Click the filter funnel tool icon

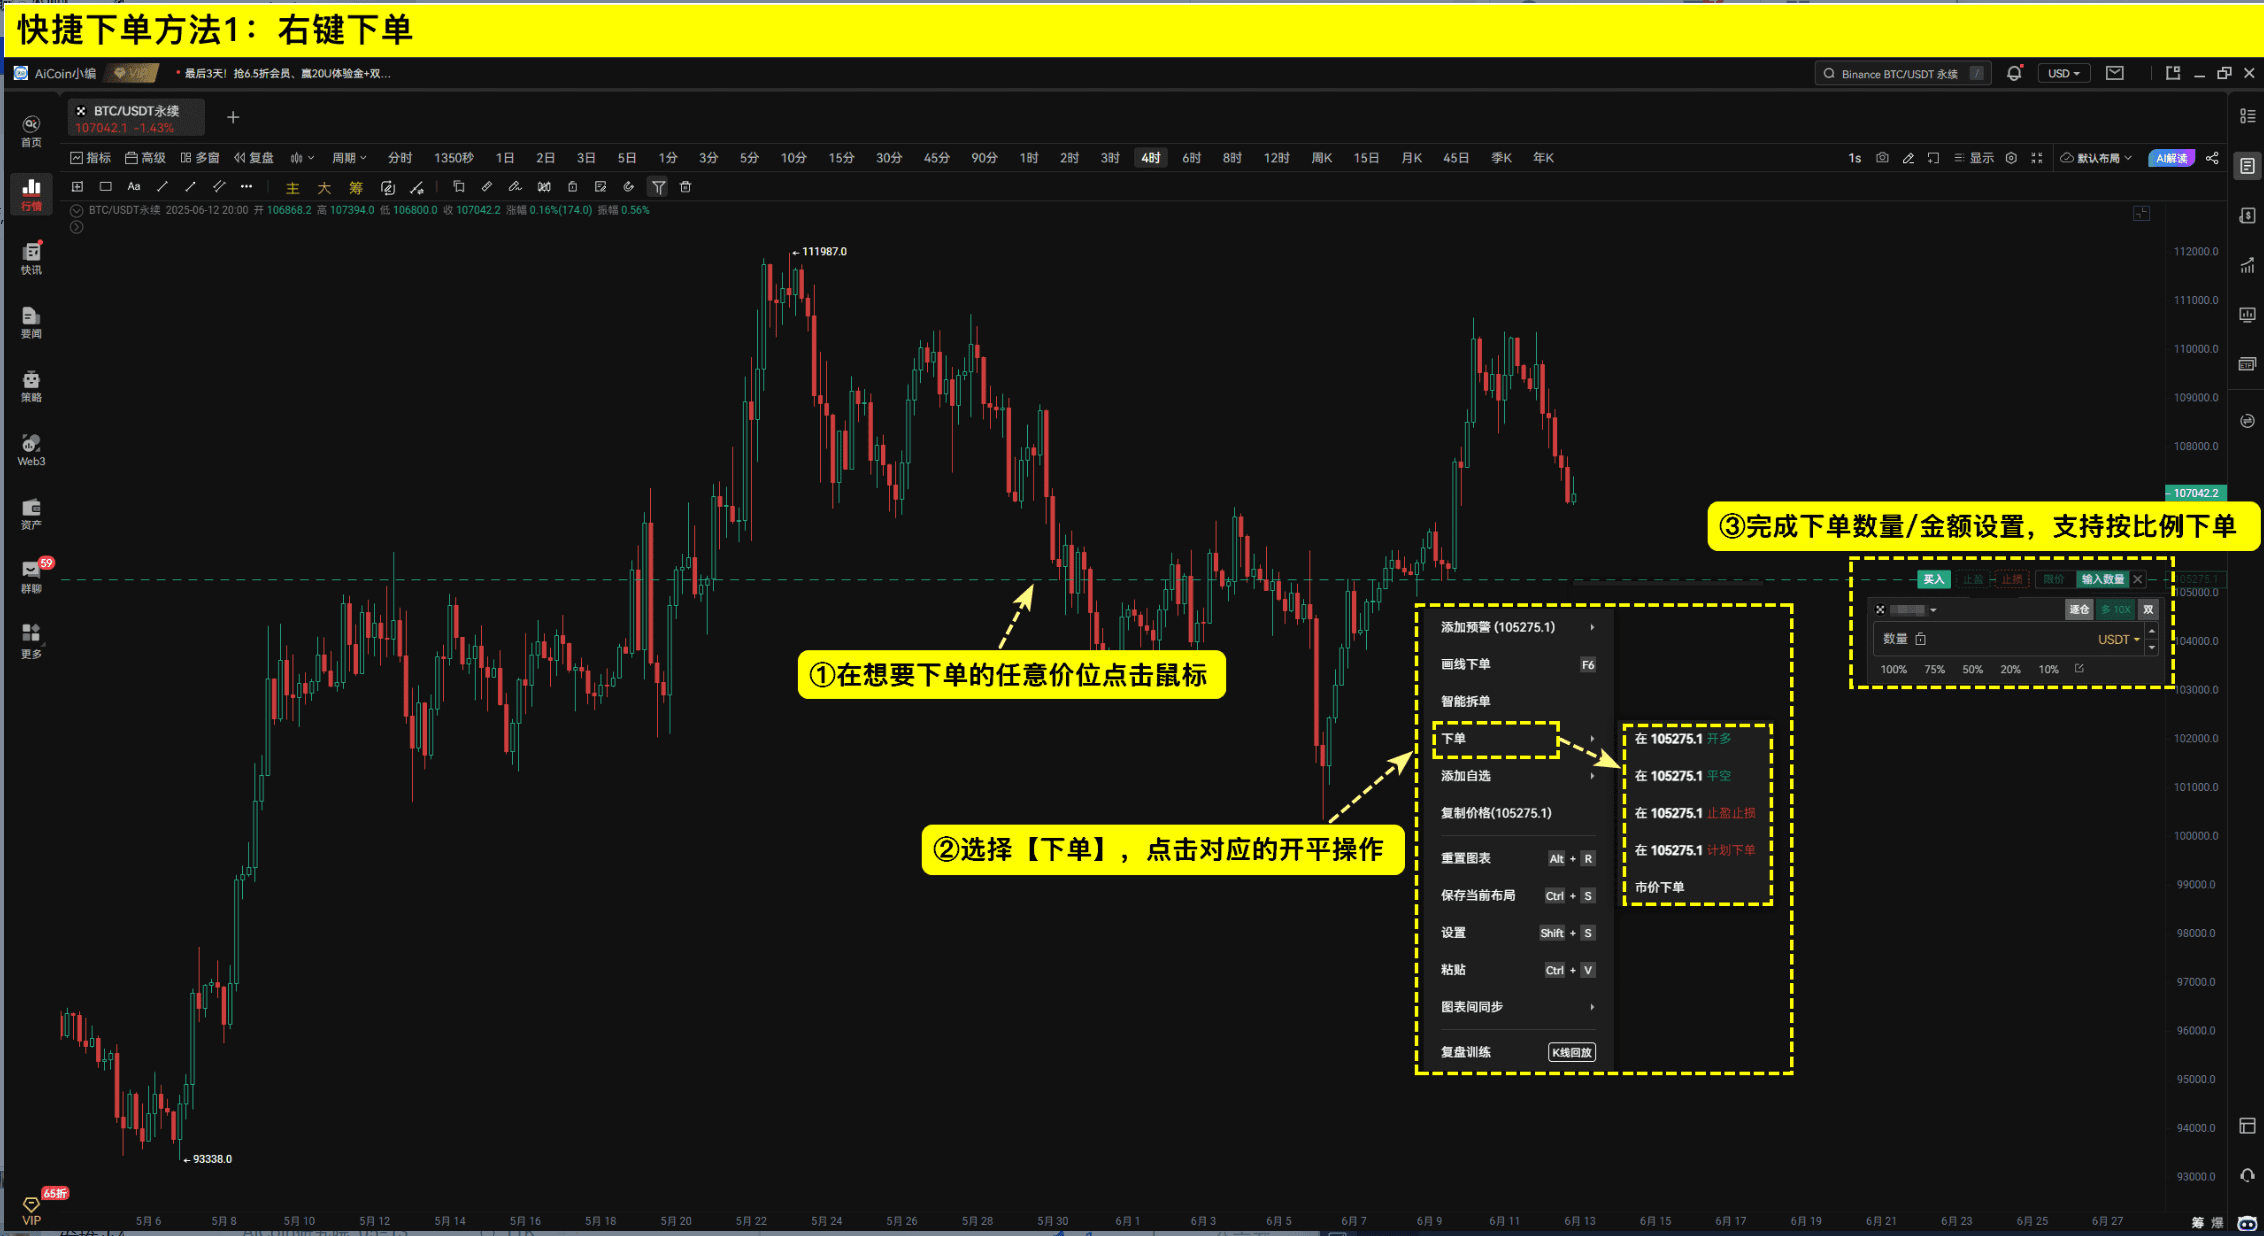[x=658, y=187]
